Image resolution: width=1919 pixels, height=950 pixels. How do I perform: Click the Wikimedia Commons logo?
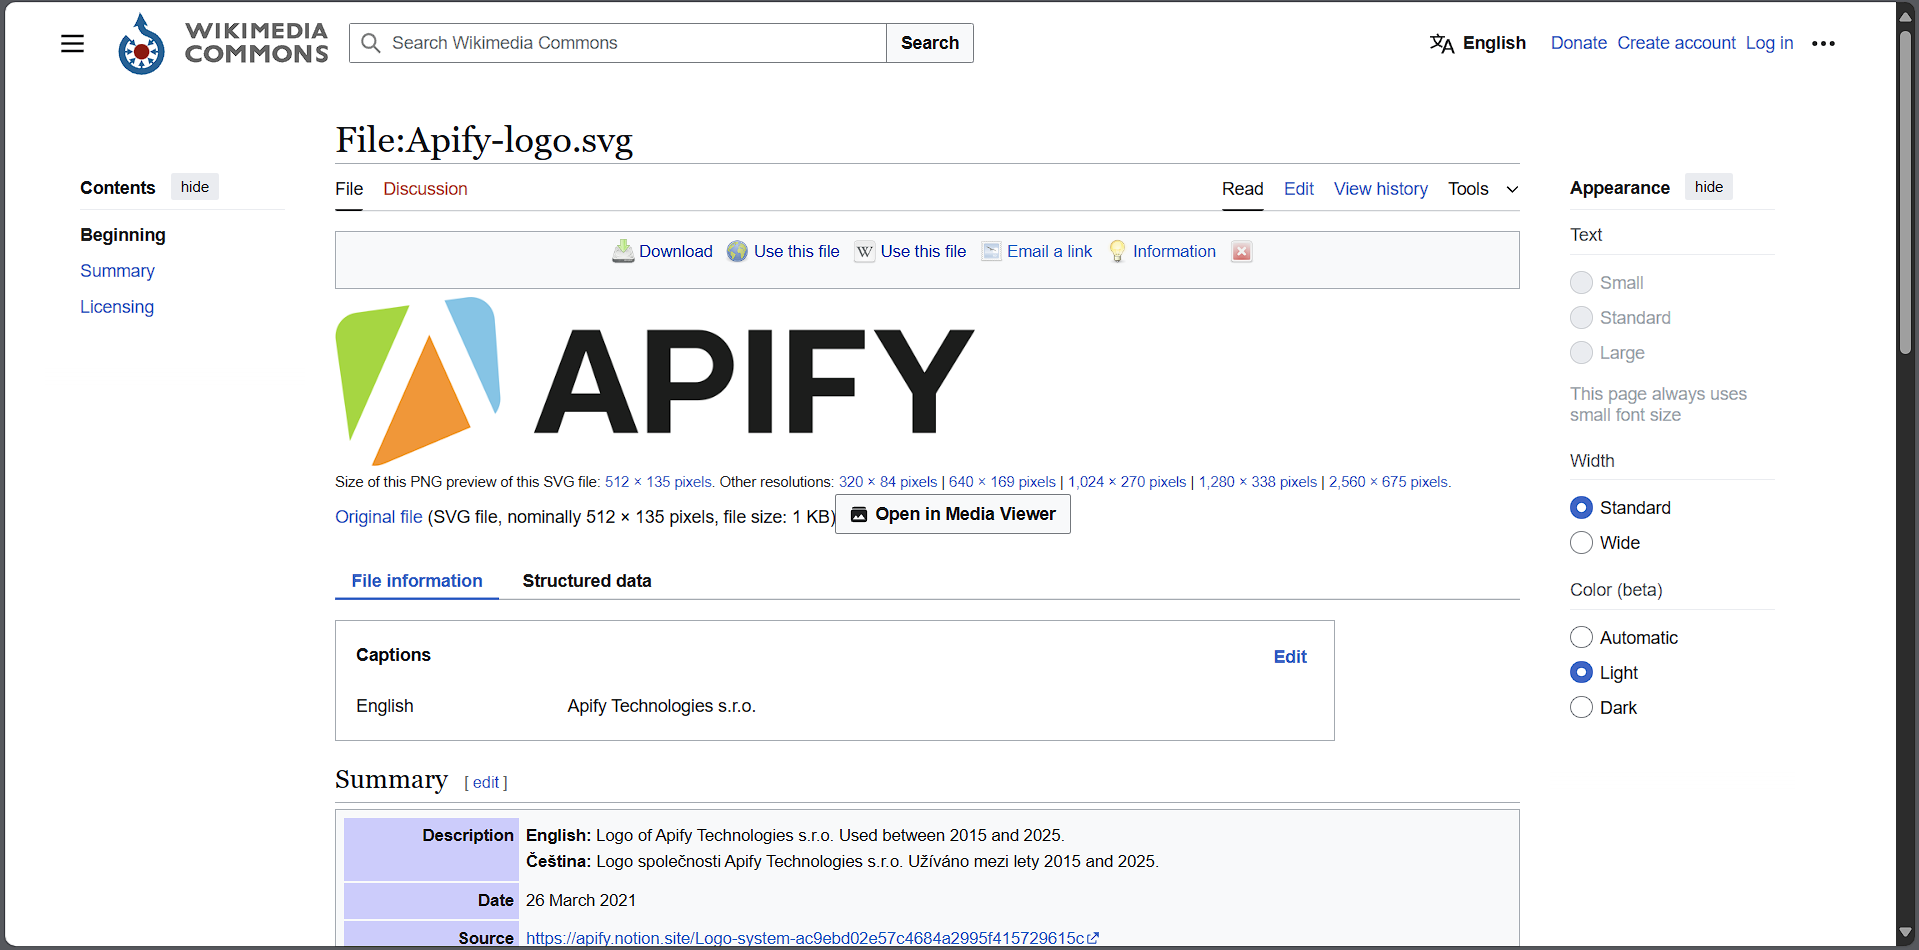(x=222, y=43)
